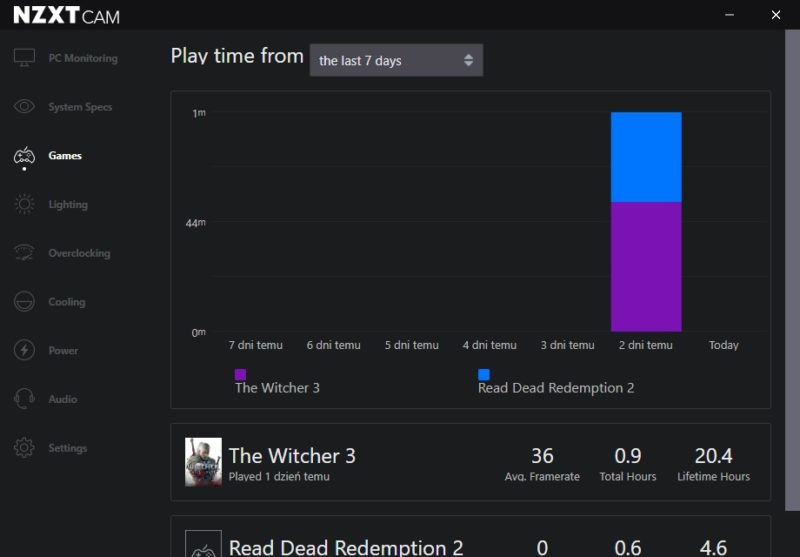
Task: Click the Read Dead Redemption 2 game title
Action: point(346,546)
